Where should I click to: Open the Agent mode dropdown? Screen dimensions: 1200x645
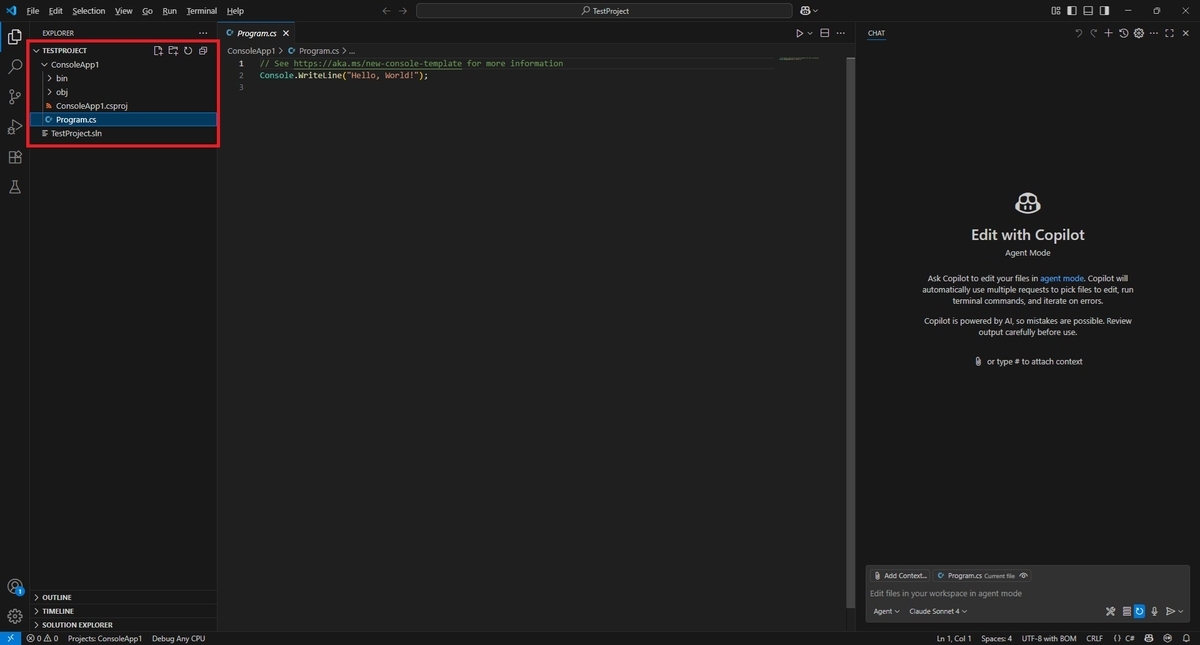tap(886, 611)
